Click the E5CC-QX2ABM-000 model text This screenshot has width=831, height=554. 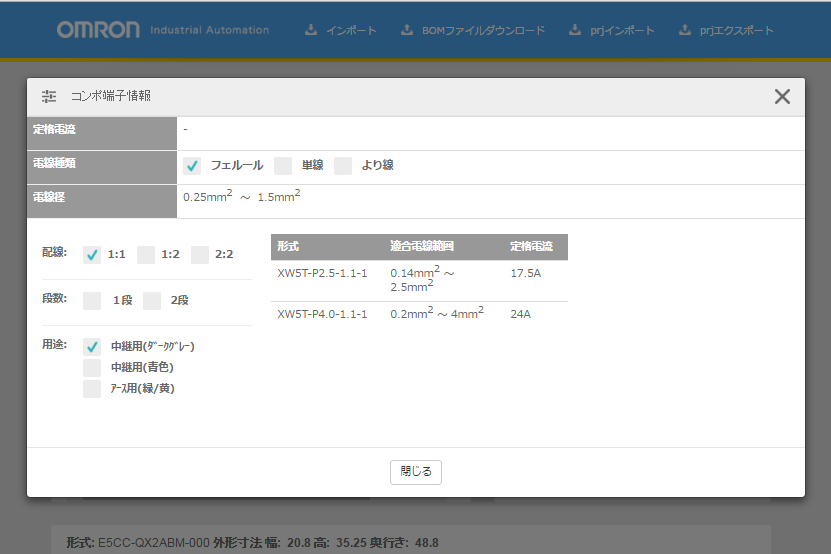click(x=154, y=543)
